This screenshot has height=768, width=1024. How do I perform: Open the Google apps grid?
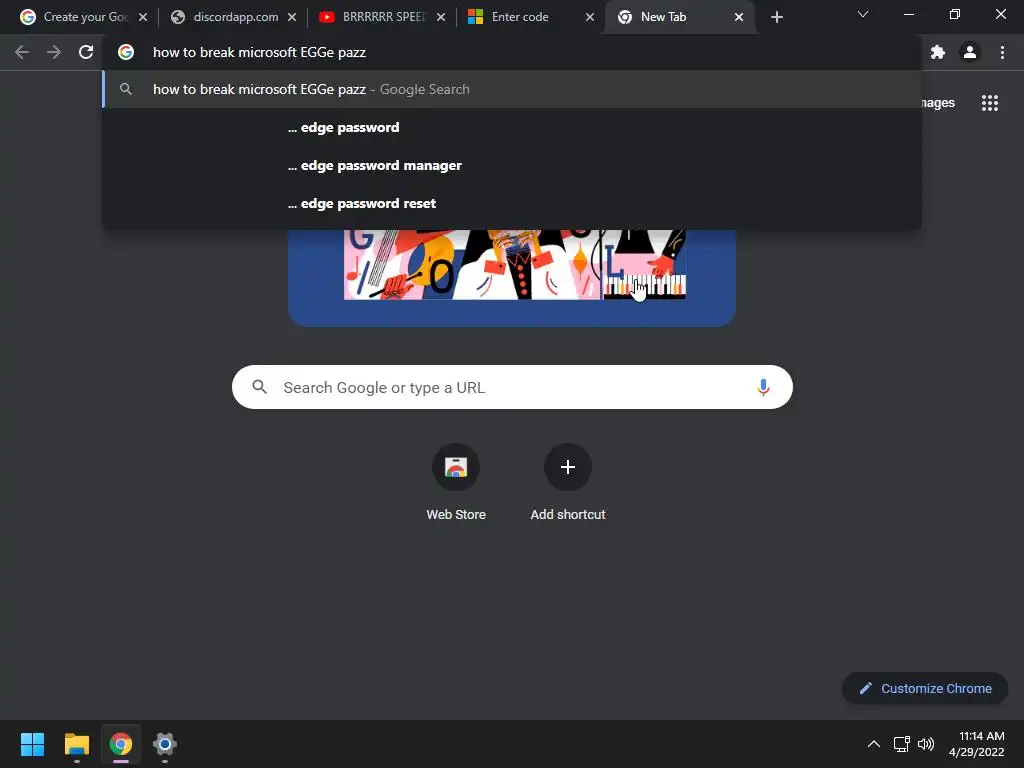(x=990, y=103)
